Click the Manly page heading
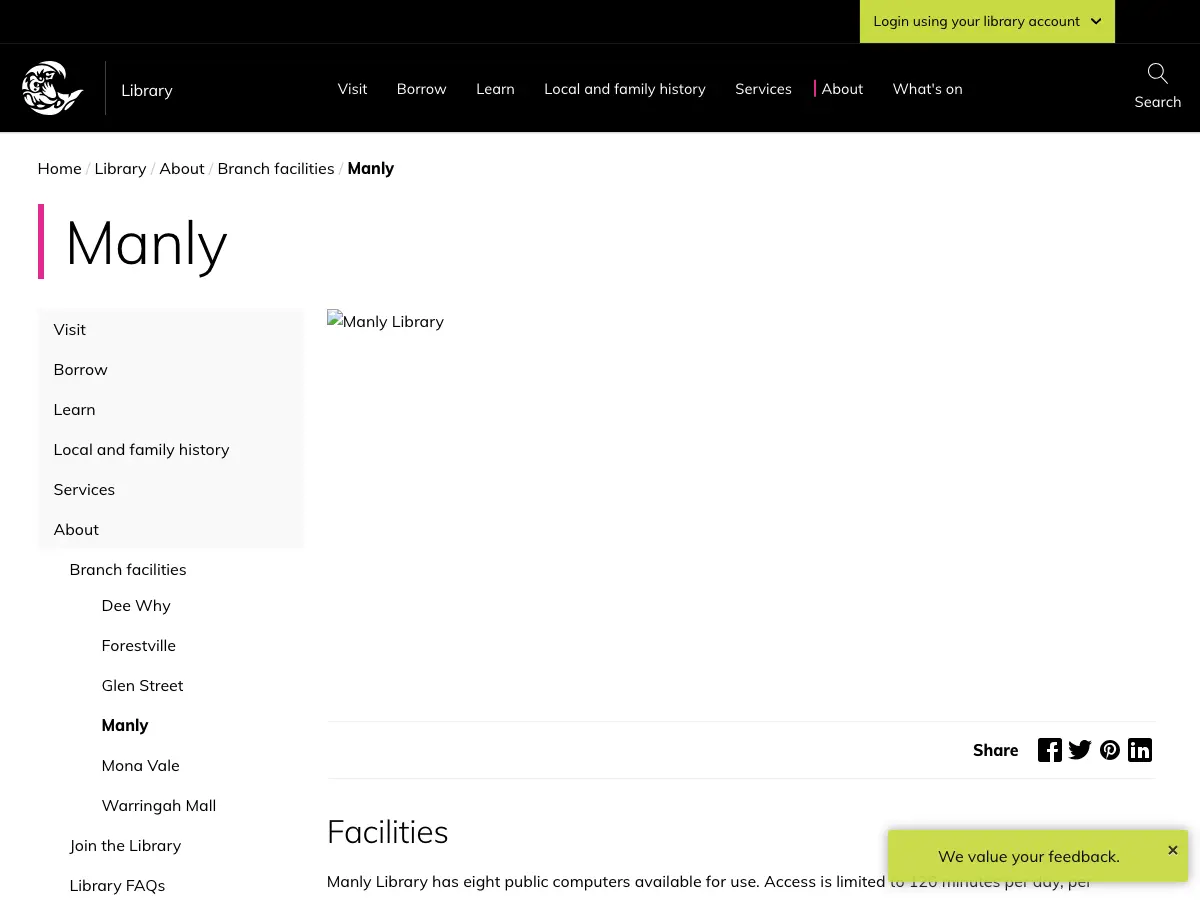The height and width of the screenshot is (900, 1200). click(x=146, y=243)
